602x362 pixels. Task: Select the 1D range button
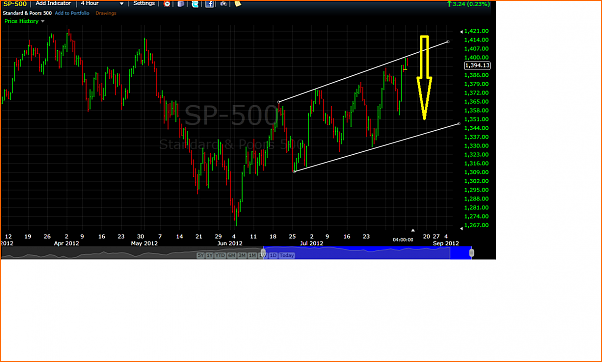[x=273, y=255]
